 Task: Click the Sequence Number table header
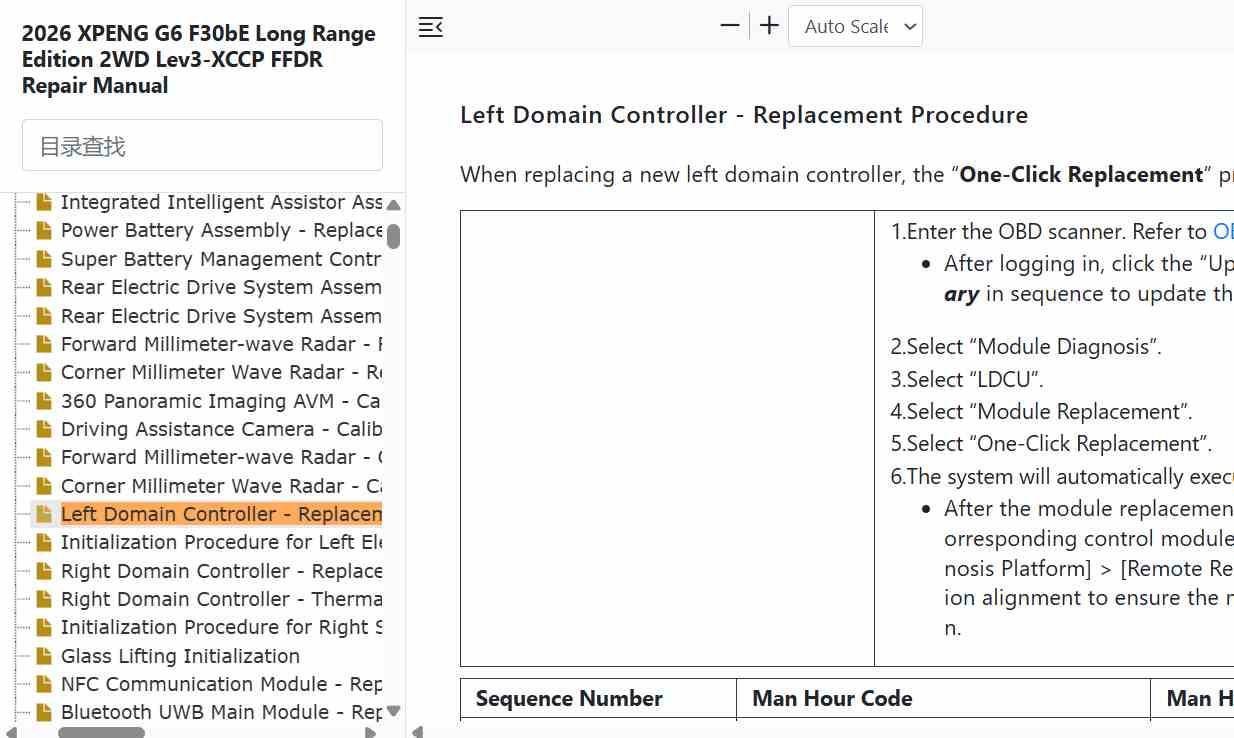coord(569,698)
